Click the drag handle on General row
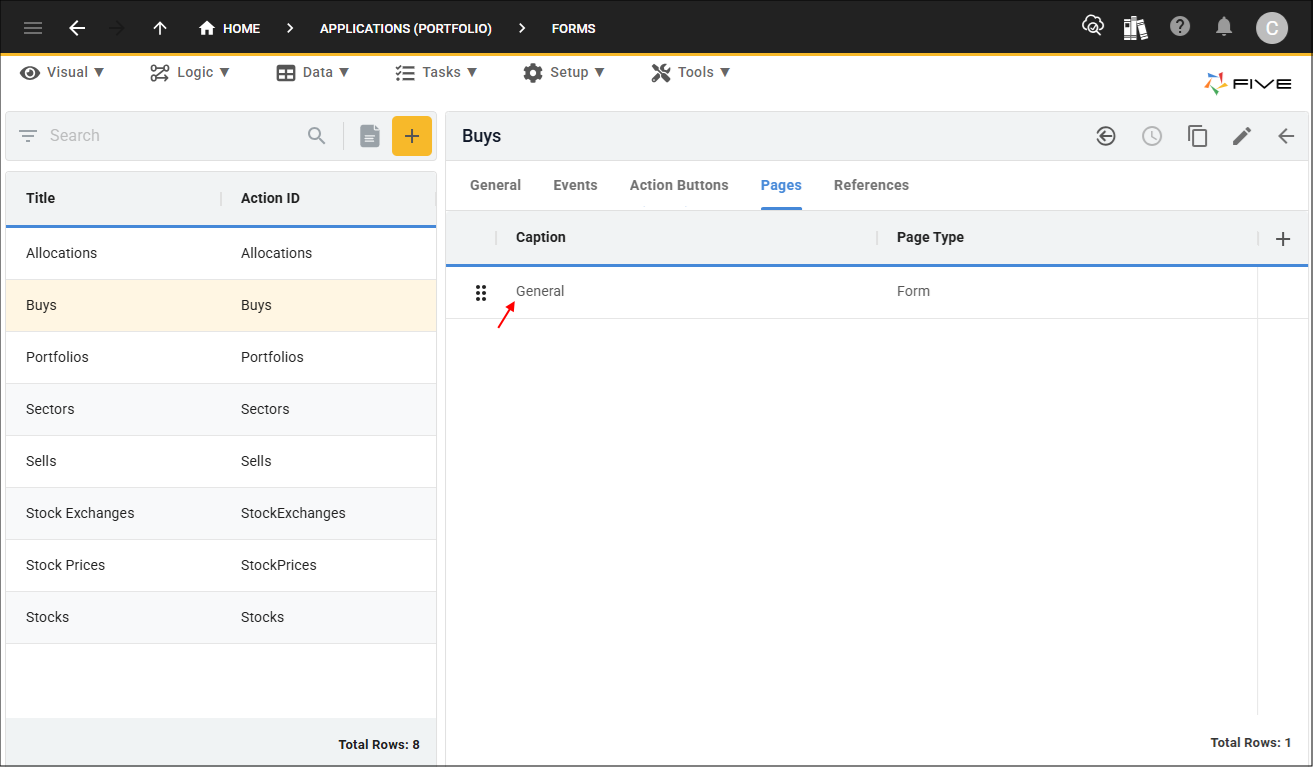1313x767 pixels. [481, 292]
